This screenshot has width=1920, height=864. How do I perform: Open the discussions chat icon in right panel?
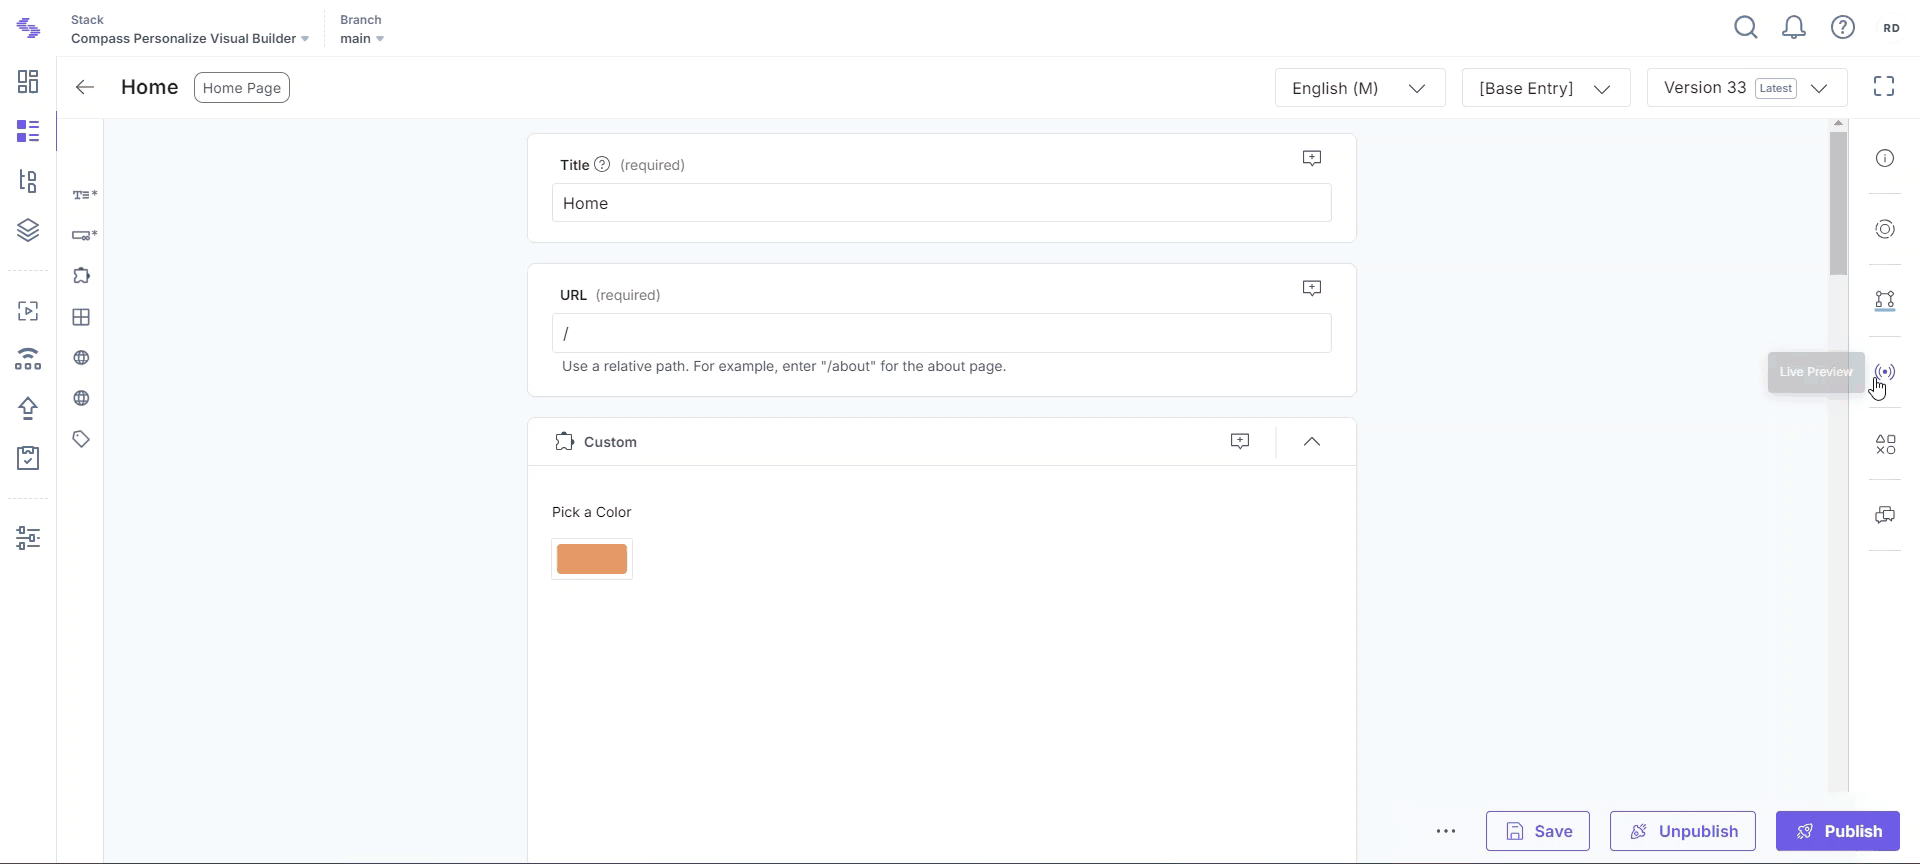(x=1885, y=515)
